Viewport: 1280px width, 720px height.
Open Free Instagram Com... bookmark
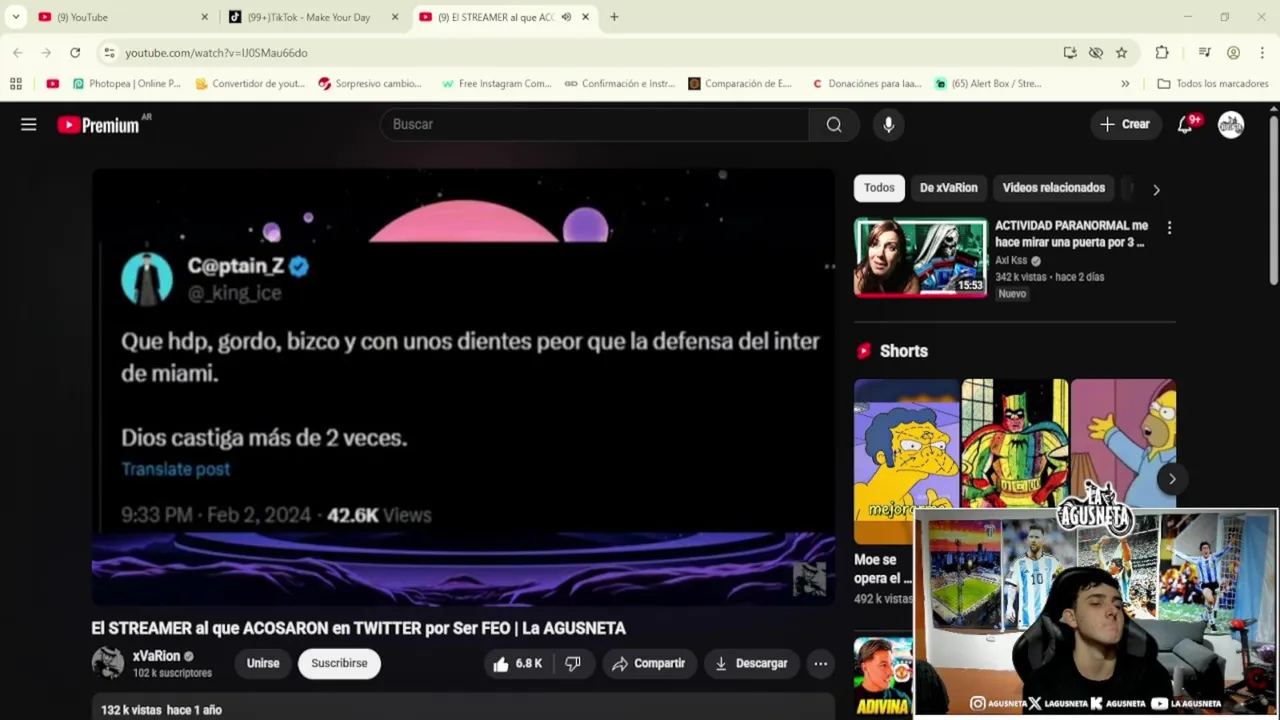click(x=497, y=84)
